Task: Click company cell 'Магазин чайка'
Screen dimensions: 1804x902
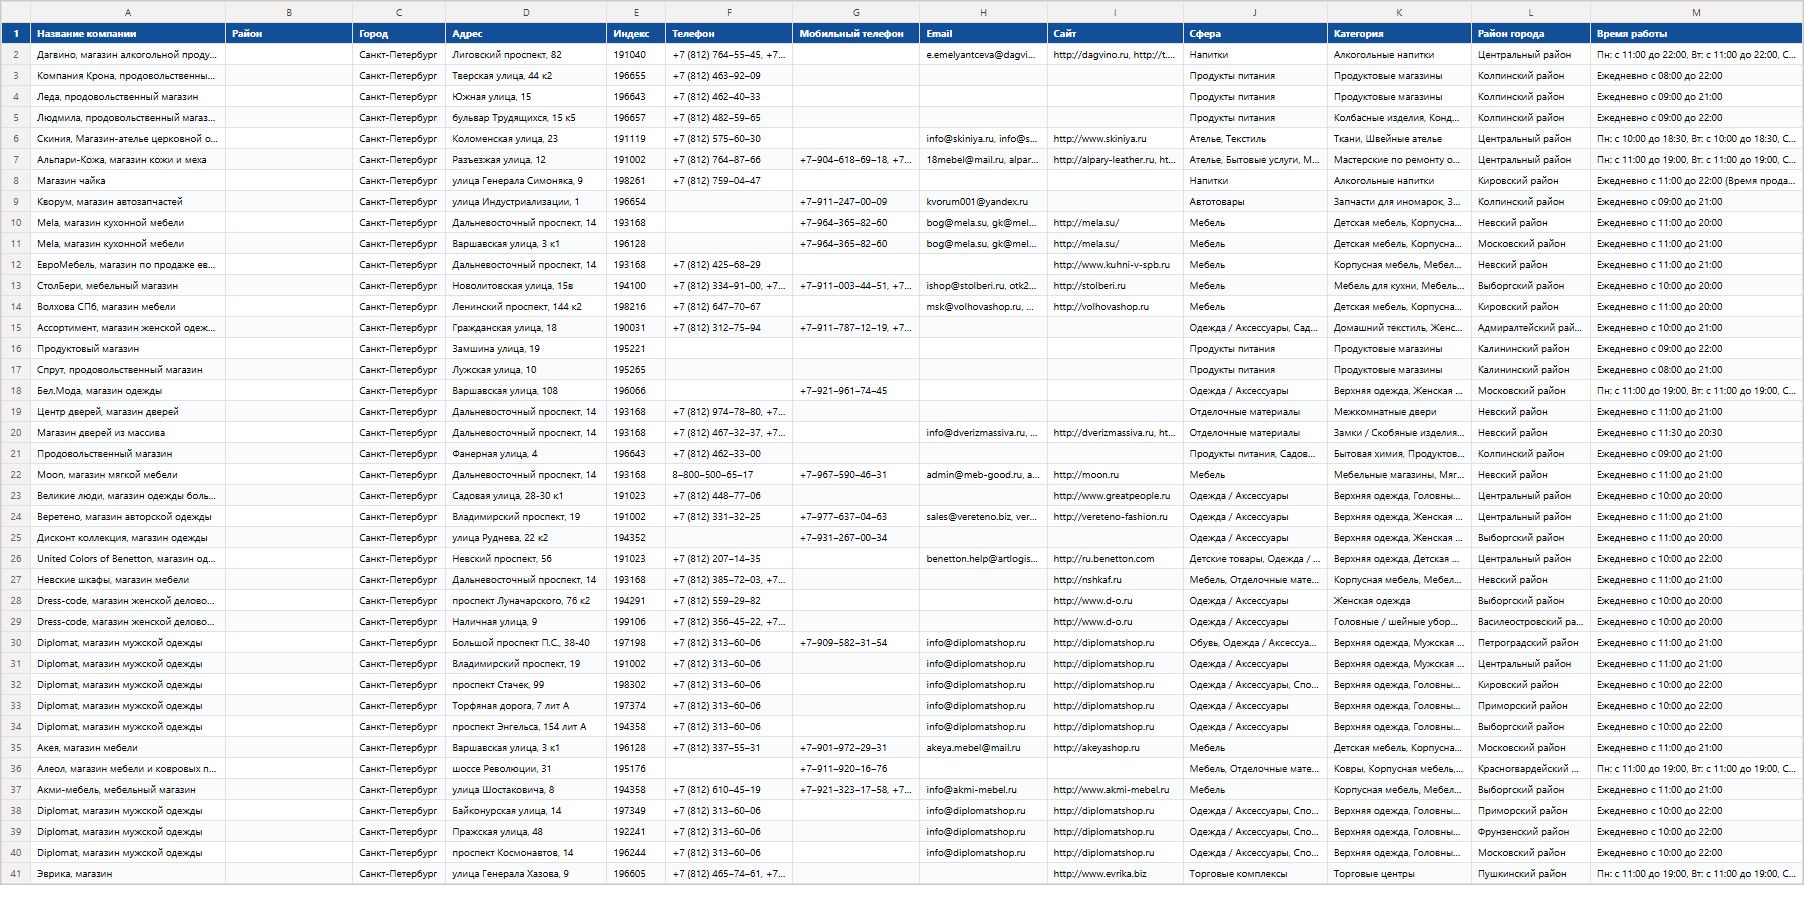Action: click(x=128, y=181)
